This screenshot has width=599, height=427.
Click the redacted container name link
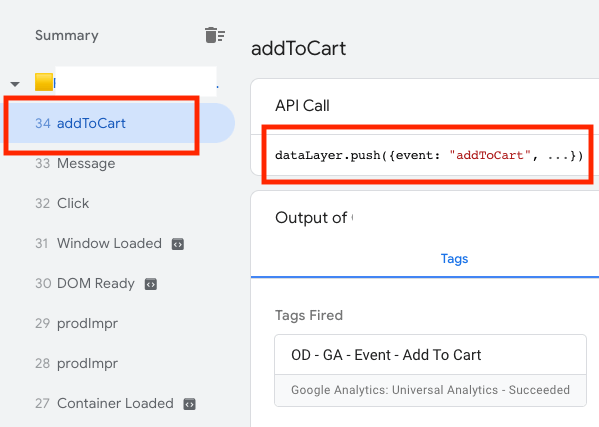pyautogui.click(x=136, y=82)
